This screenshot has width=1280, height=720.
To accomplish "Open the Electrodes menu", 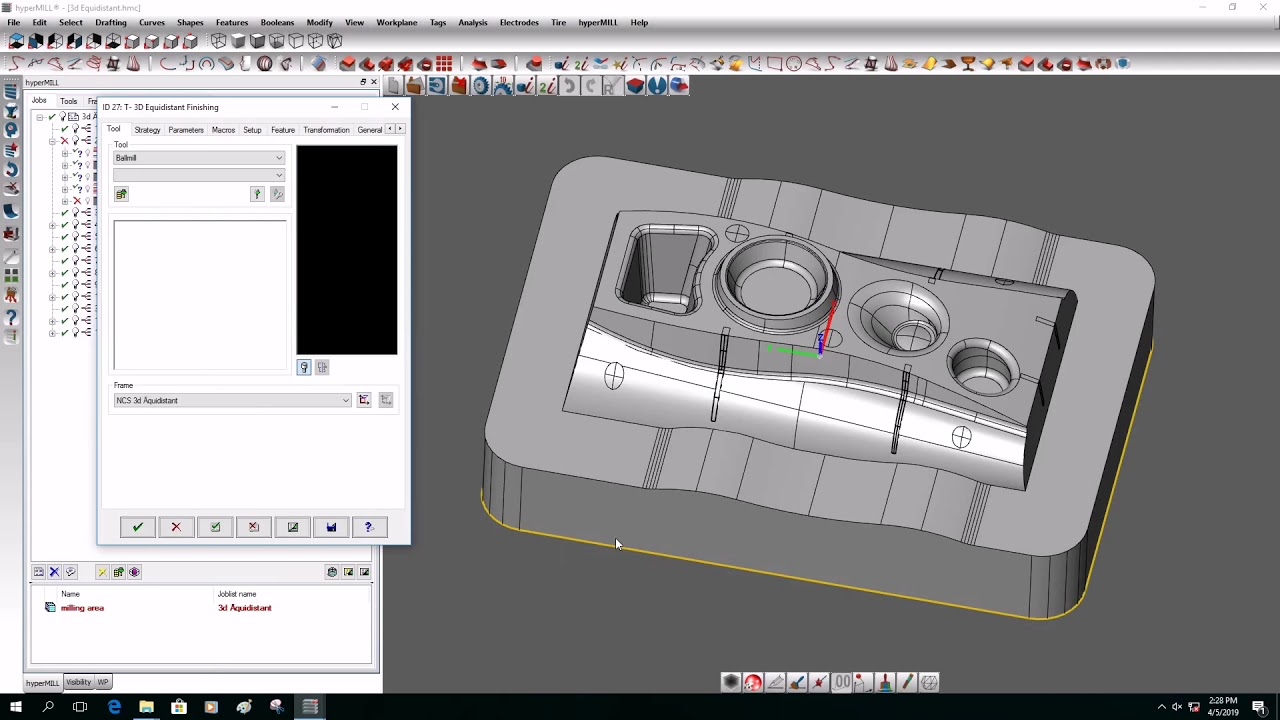I will coord(520,22).
